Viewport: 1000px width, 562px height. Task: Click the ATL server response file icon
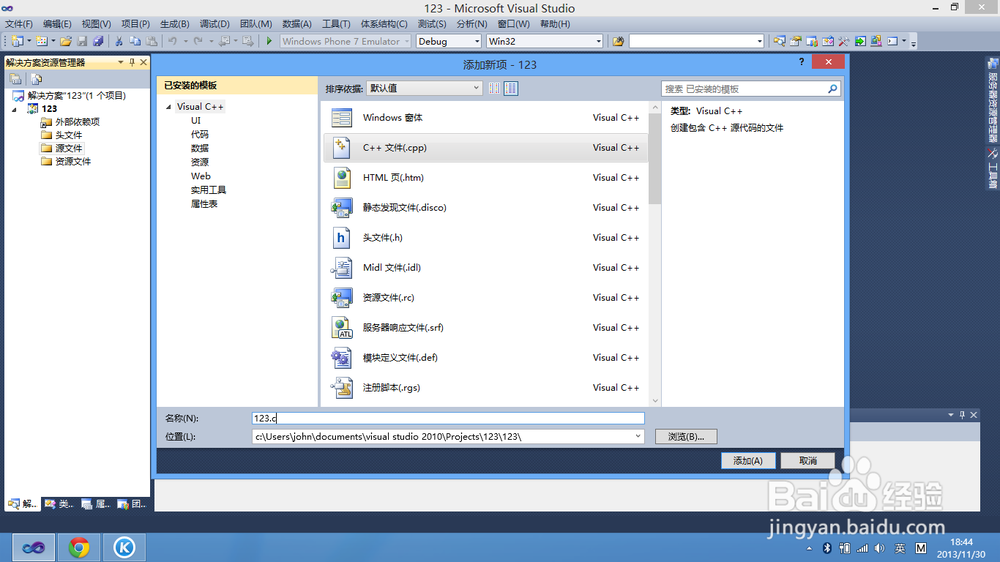[341, 327]
